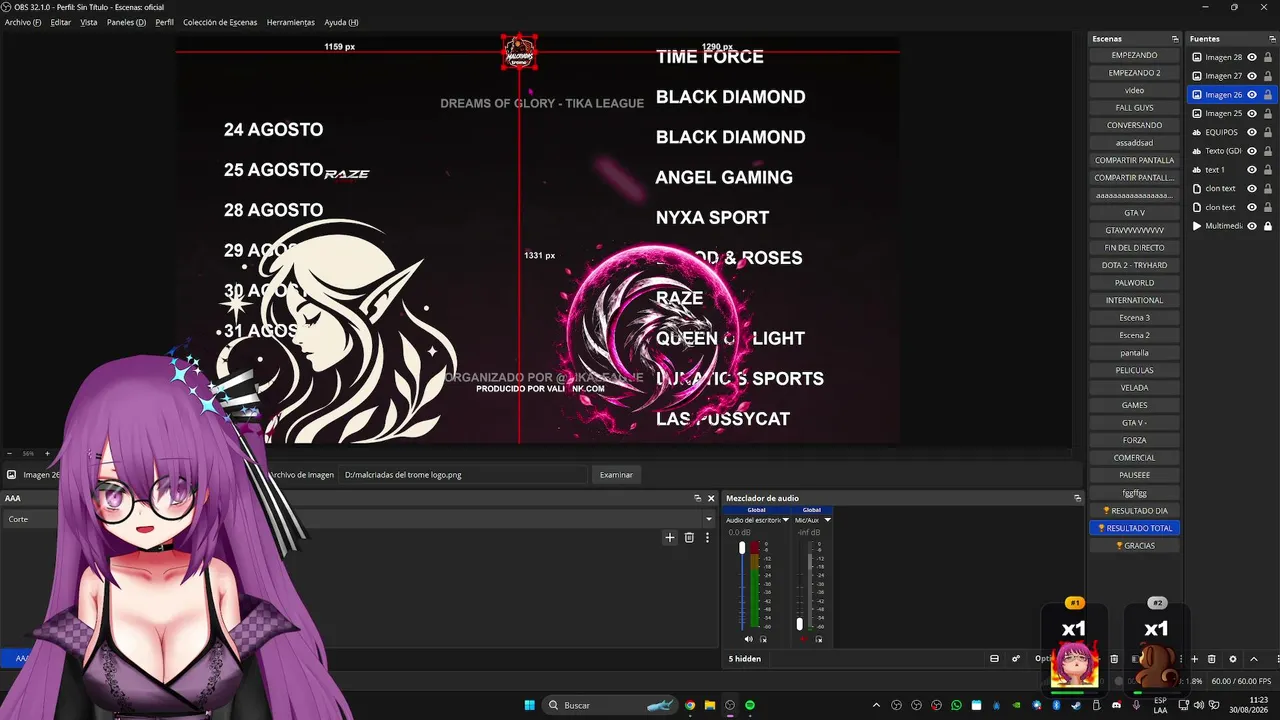
Task: Move selected source up
Action: coord(1254,659)
